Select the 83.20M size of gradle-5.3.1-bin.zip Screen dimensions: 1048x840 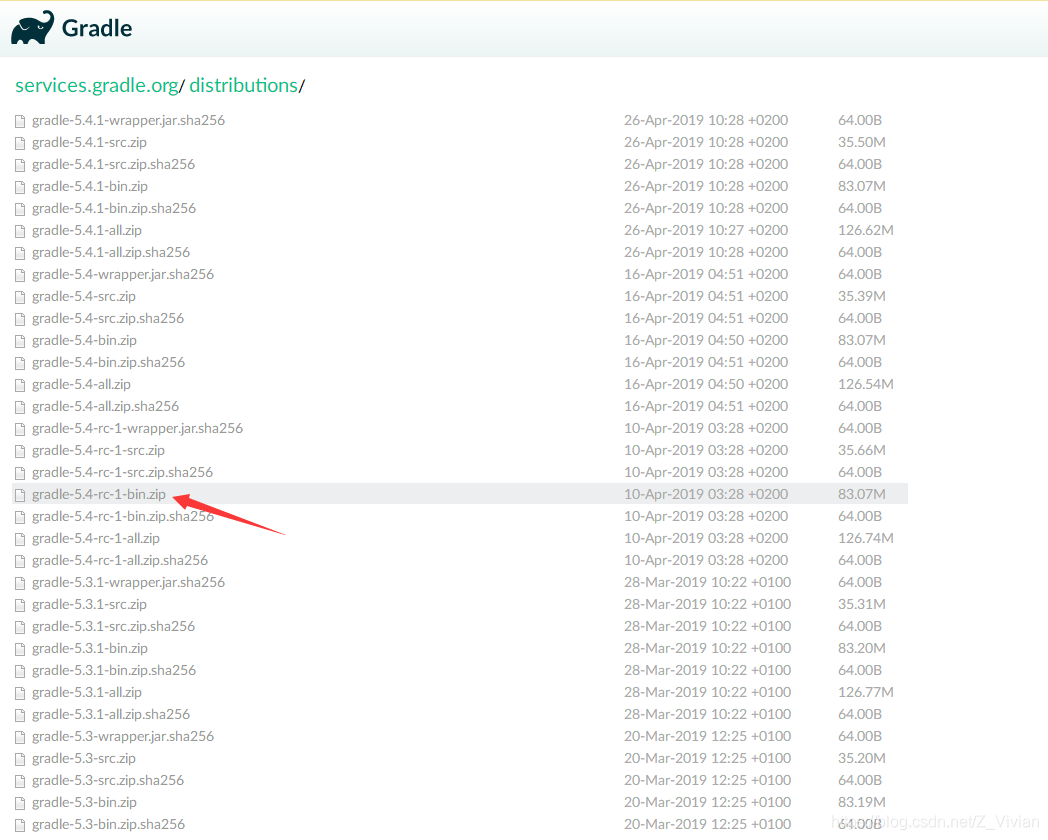[x=862, y=649]
